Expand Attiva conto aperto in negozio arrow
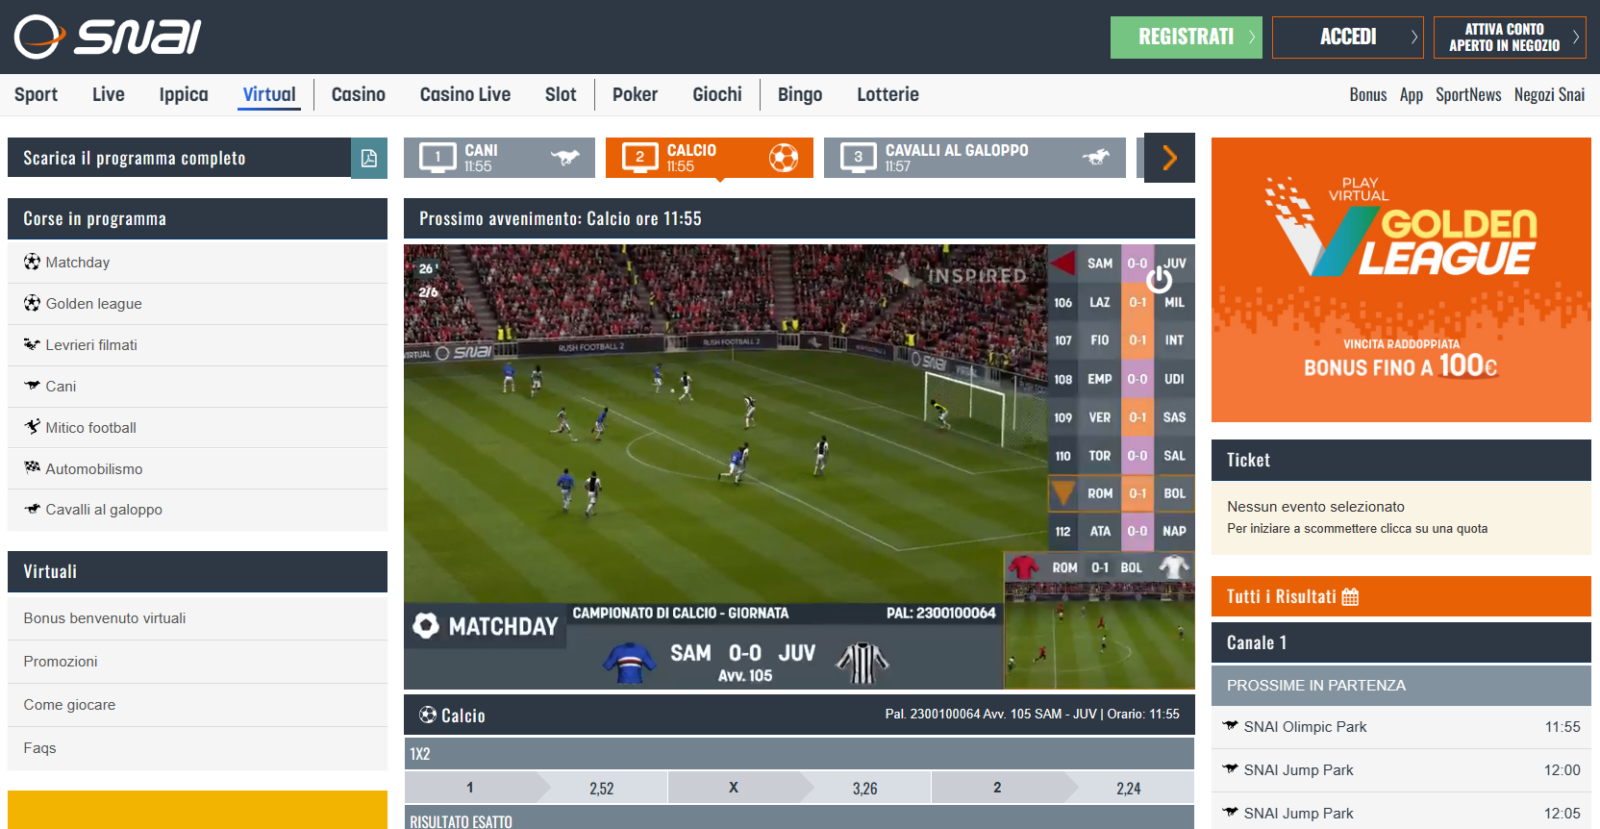 [1575, 37]
